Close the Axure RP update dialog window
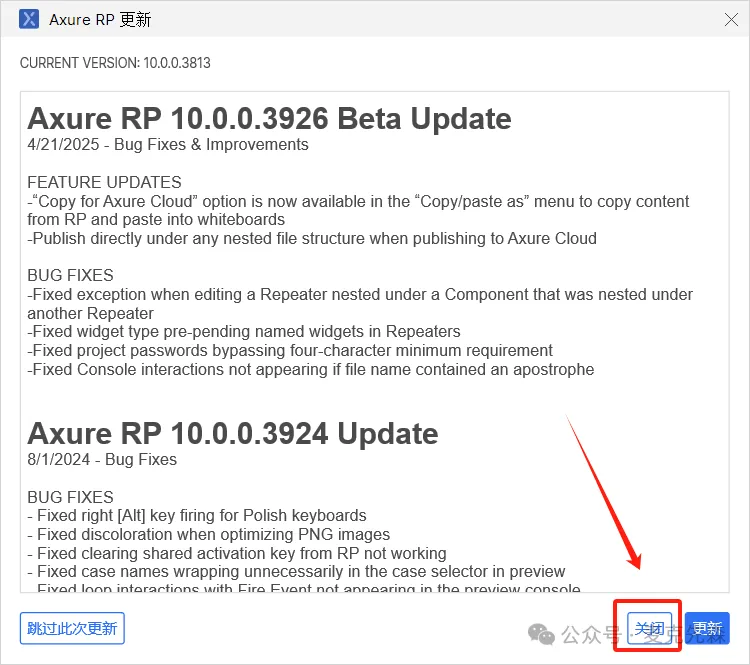This screenshot has height=665, width=750. [730, 19]
